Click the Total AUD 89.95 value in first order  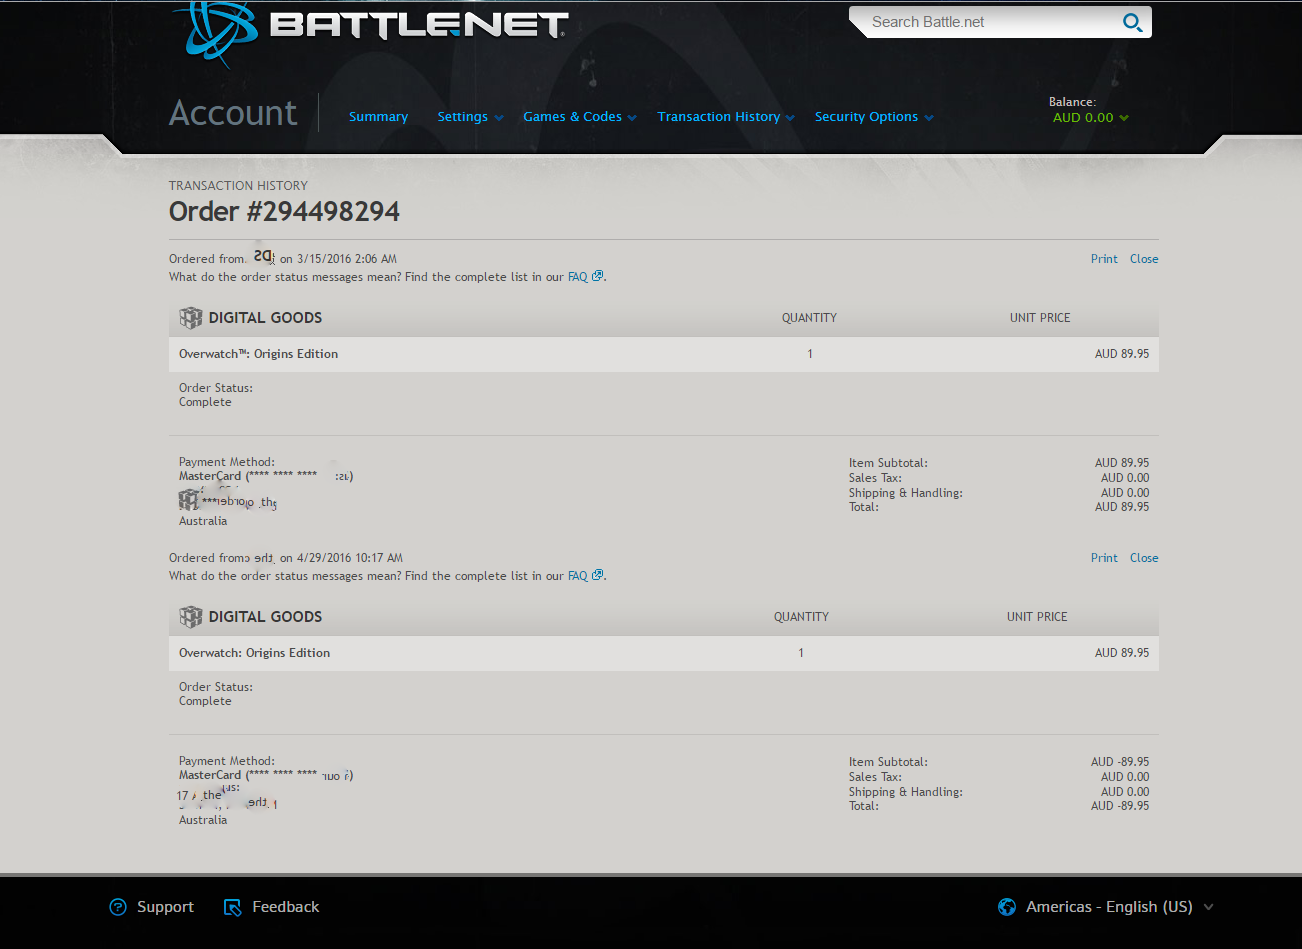[x=1122, y=507]
